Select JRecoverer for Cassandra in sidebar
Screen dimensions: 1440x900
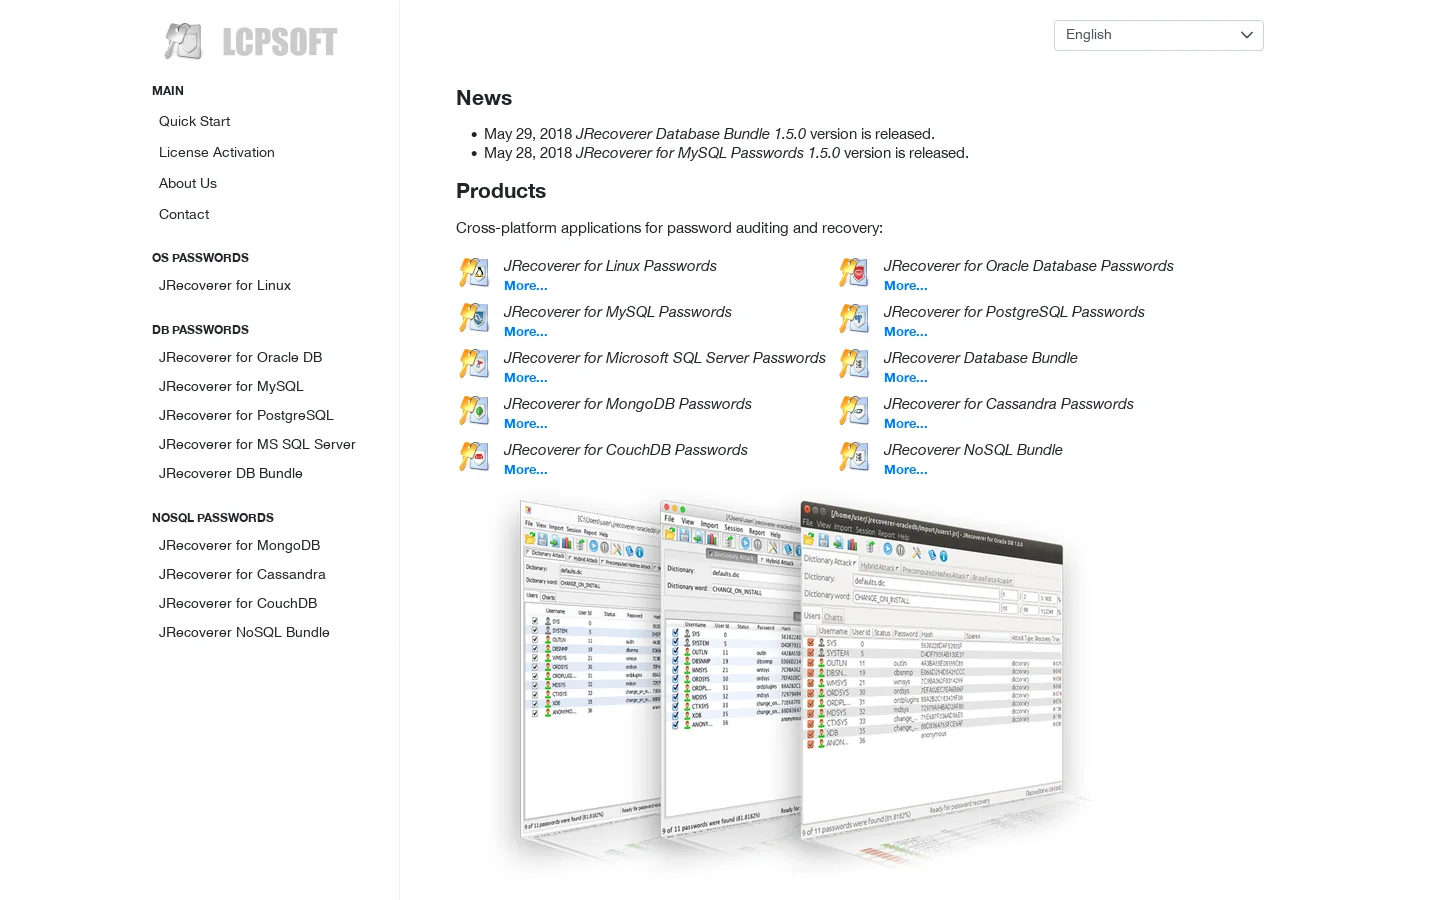[242, 574]
